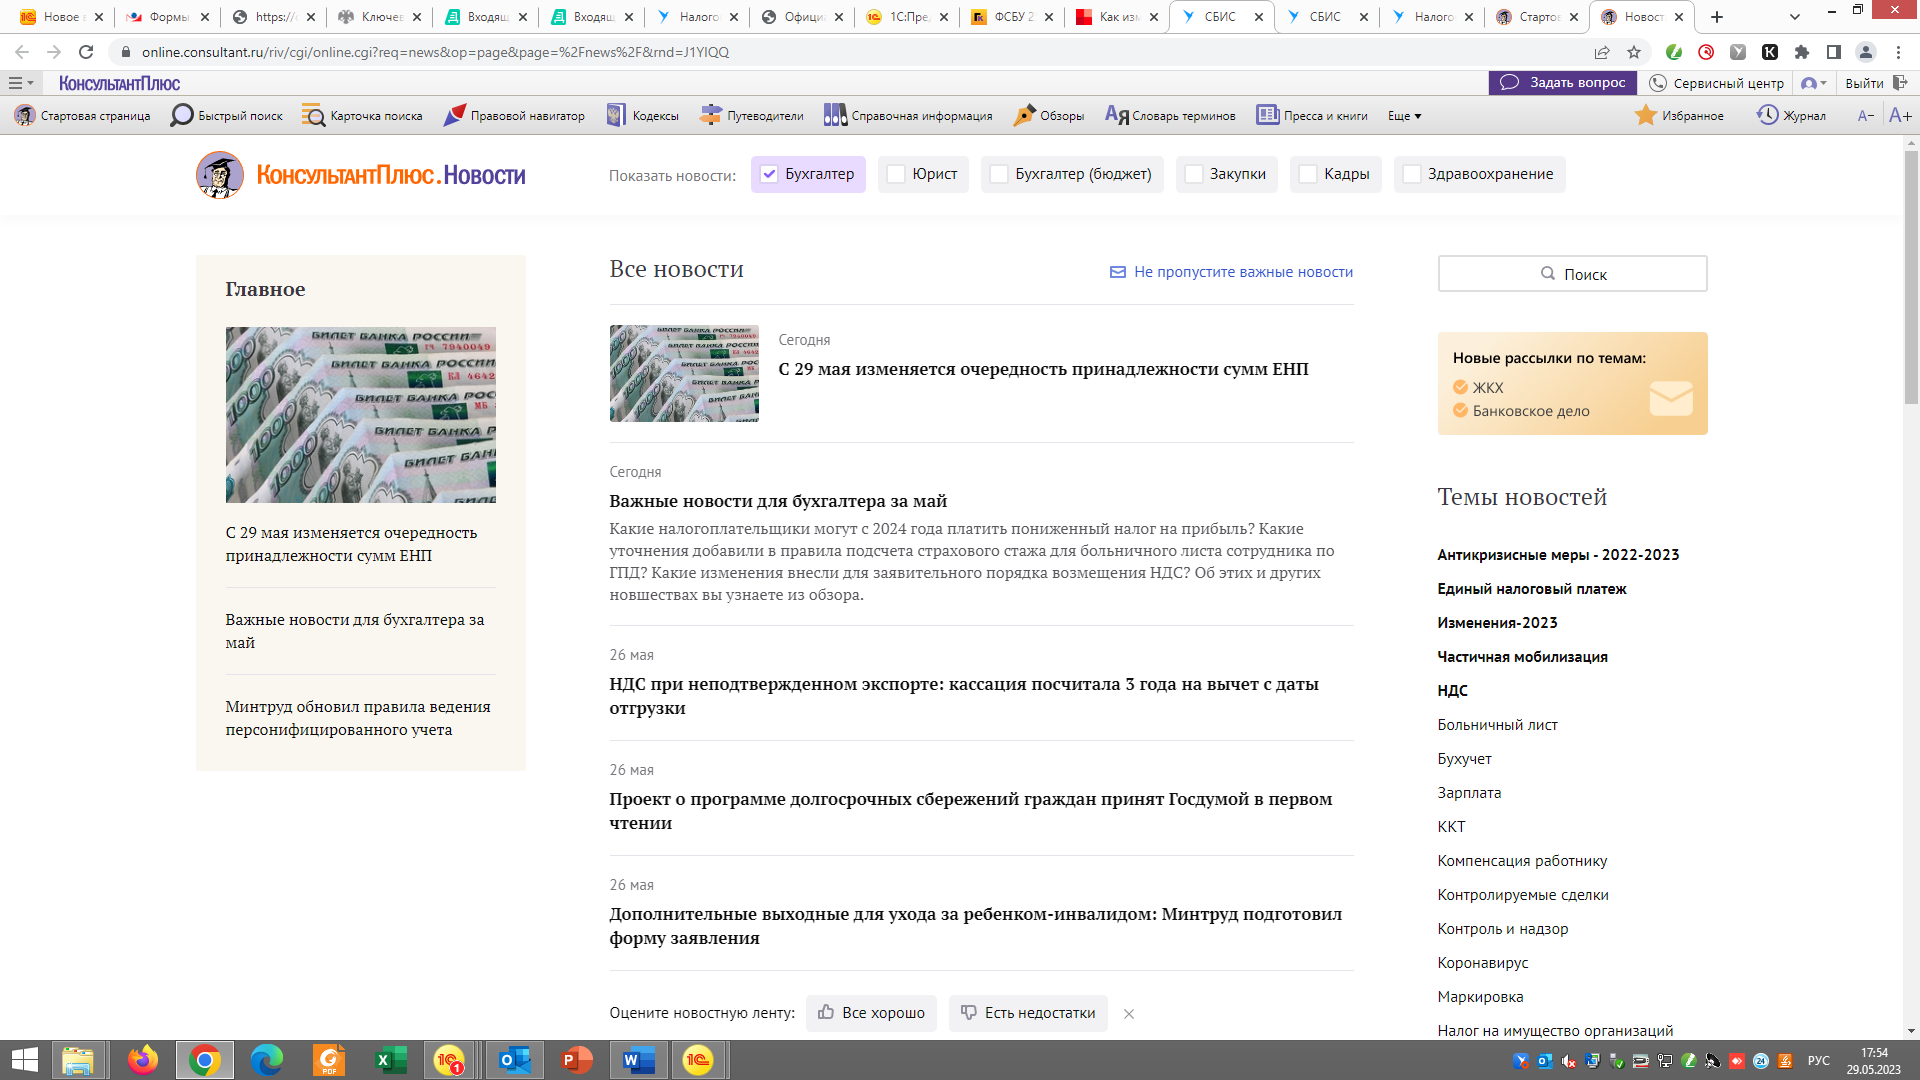The height and width of the screenshot is (1080, 1920).
Task: Increase font size with A+ button
Action: coord(1900,116)
